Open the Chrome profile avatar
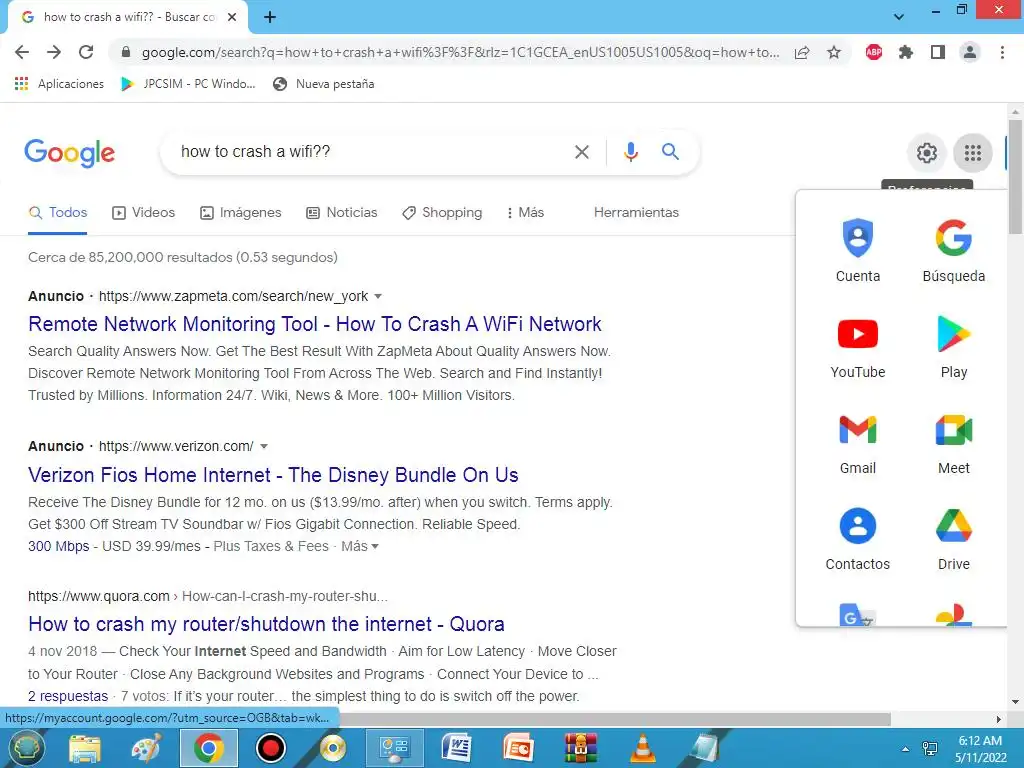This screenshot has height=768, width=1024. [x=970, y=52]
